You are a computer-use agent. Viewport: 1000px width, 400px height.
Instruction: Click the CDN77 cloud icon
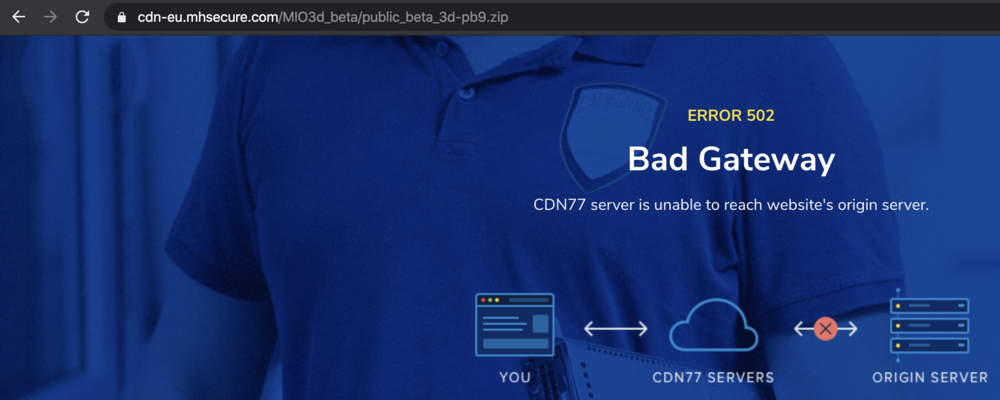[x=713, y=326]
